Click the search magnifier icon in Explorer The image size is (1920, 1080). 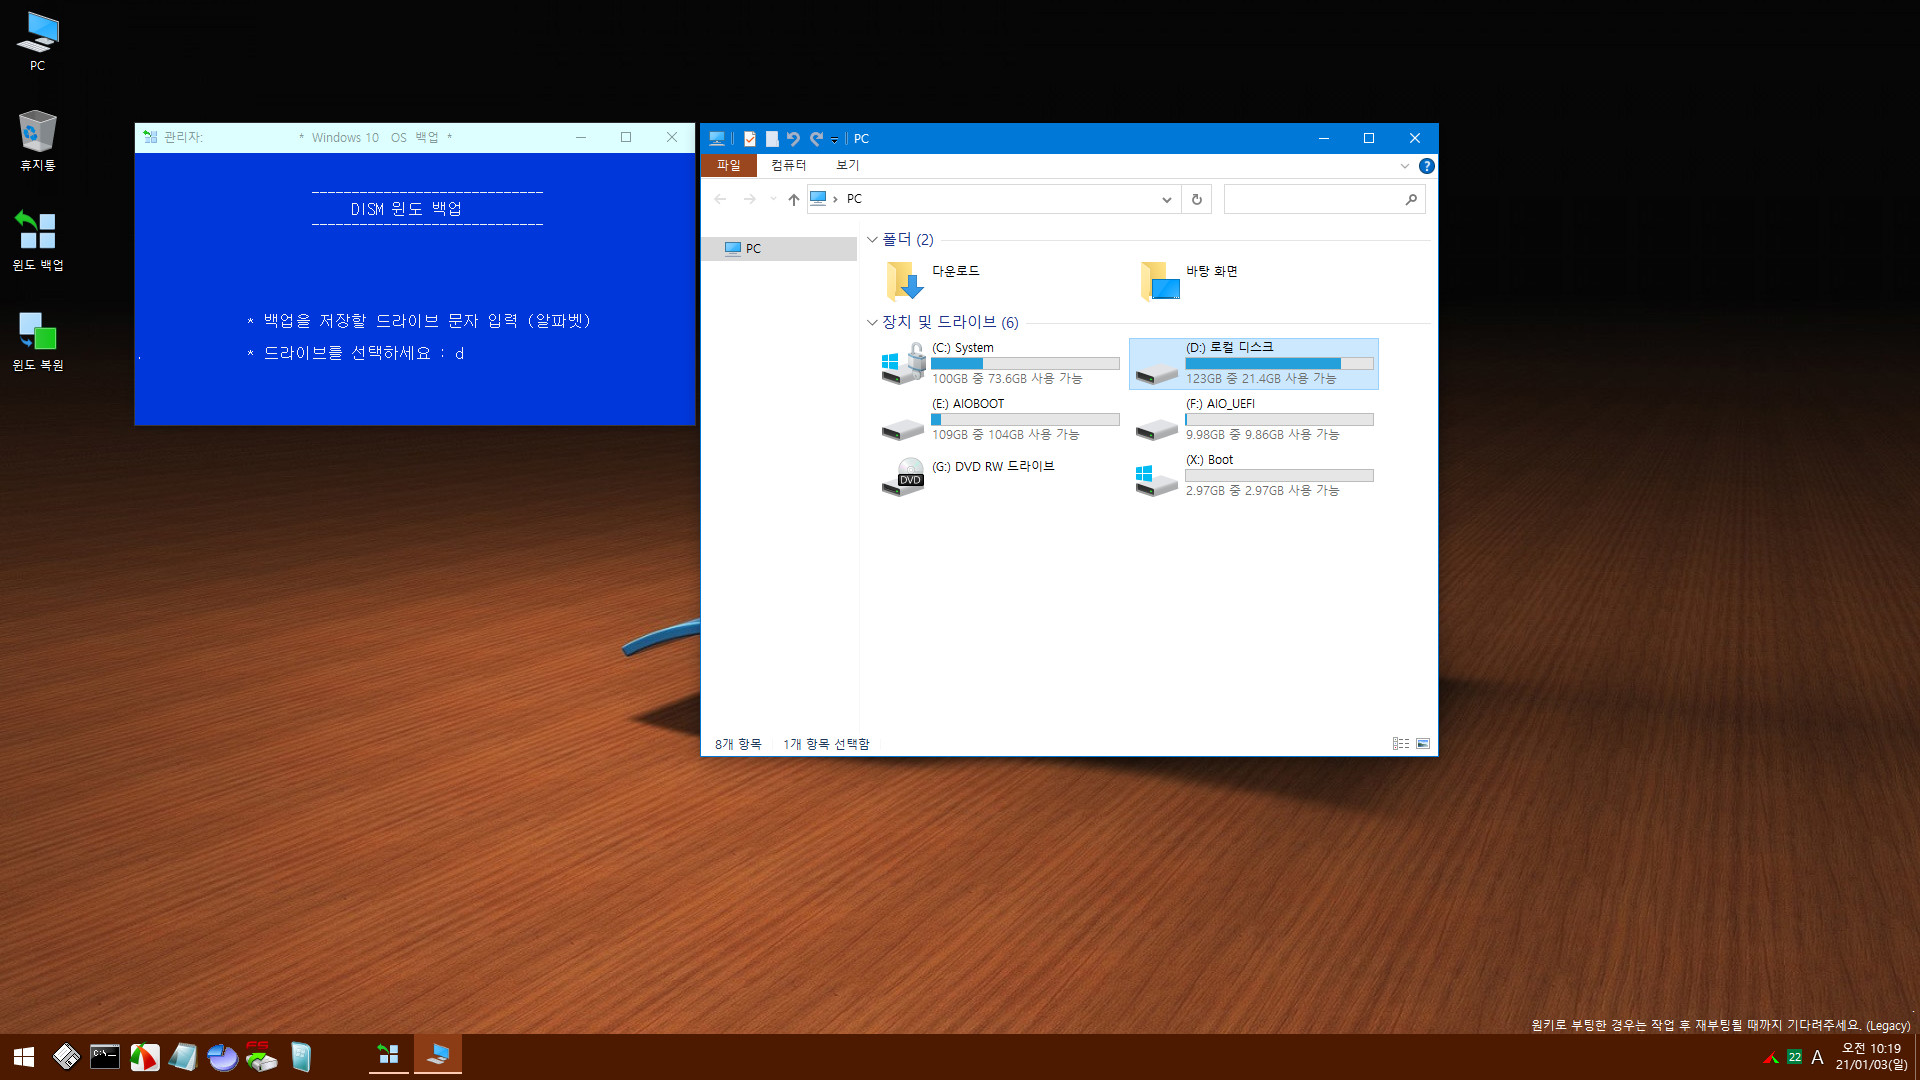[x=1411, y=199]
